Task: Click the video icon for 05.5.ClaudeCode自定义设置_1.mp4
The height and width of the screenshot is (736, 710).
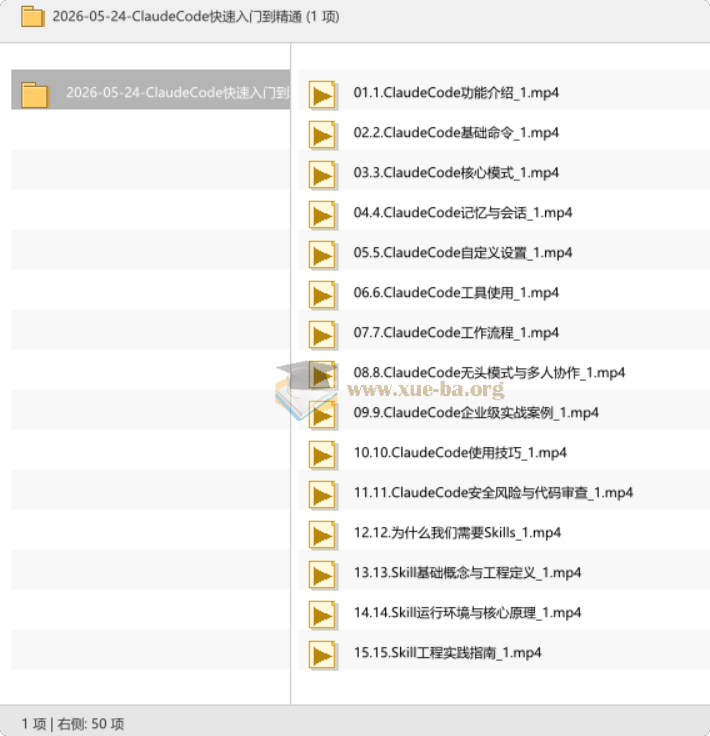Action: click(322, 255)
